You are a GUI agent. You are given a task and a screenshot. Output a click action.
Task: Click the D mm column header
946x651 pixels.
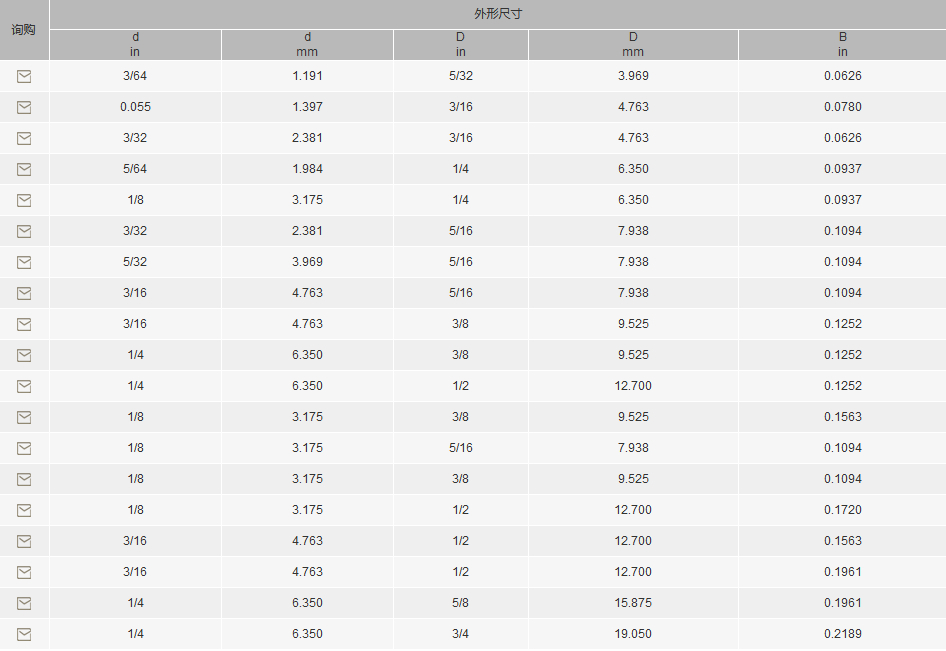(633, 45)
